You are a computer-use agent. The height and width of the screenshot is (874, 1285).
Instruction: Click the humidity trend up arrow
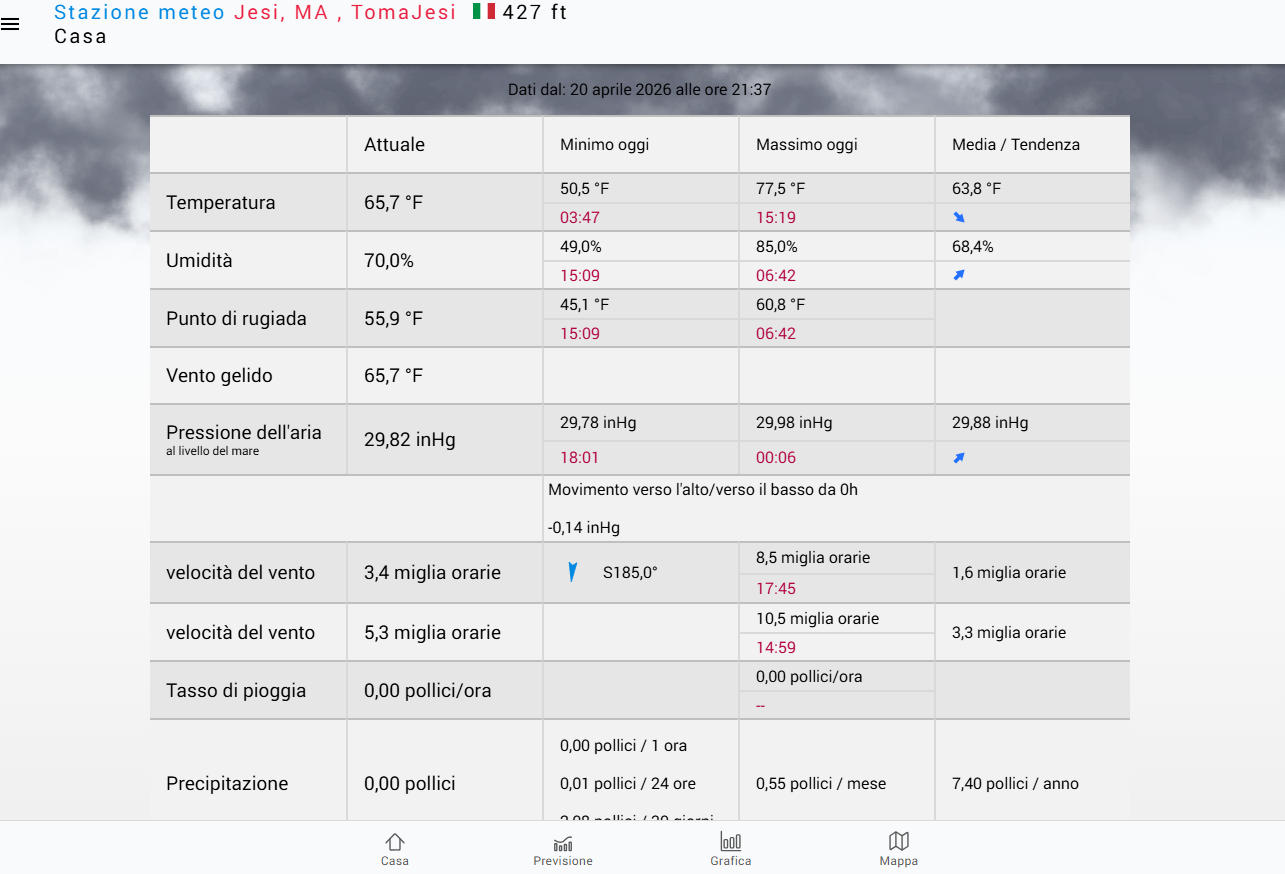(959, 275)
